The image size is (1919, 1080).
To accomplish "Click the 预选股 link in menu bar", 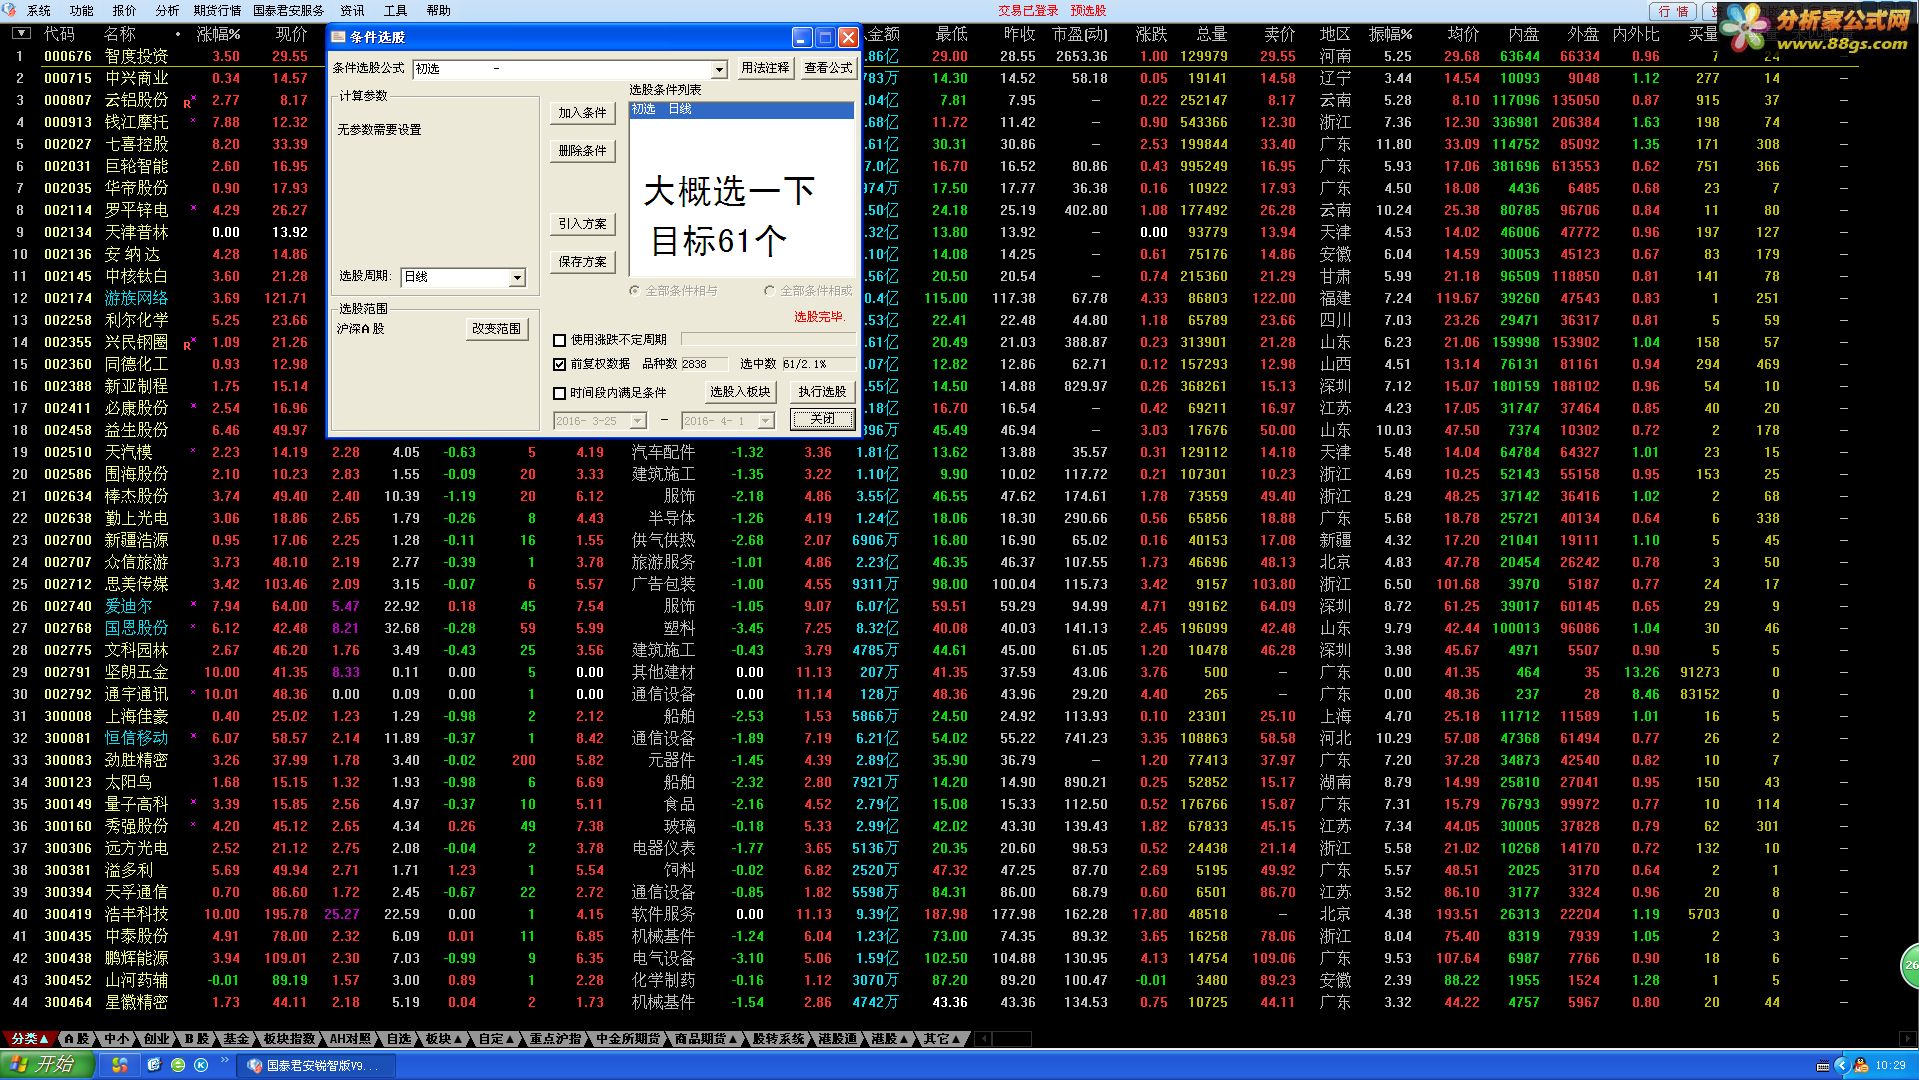I will 1088,11.
